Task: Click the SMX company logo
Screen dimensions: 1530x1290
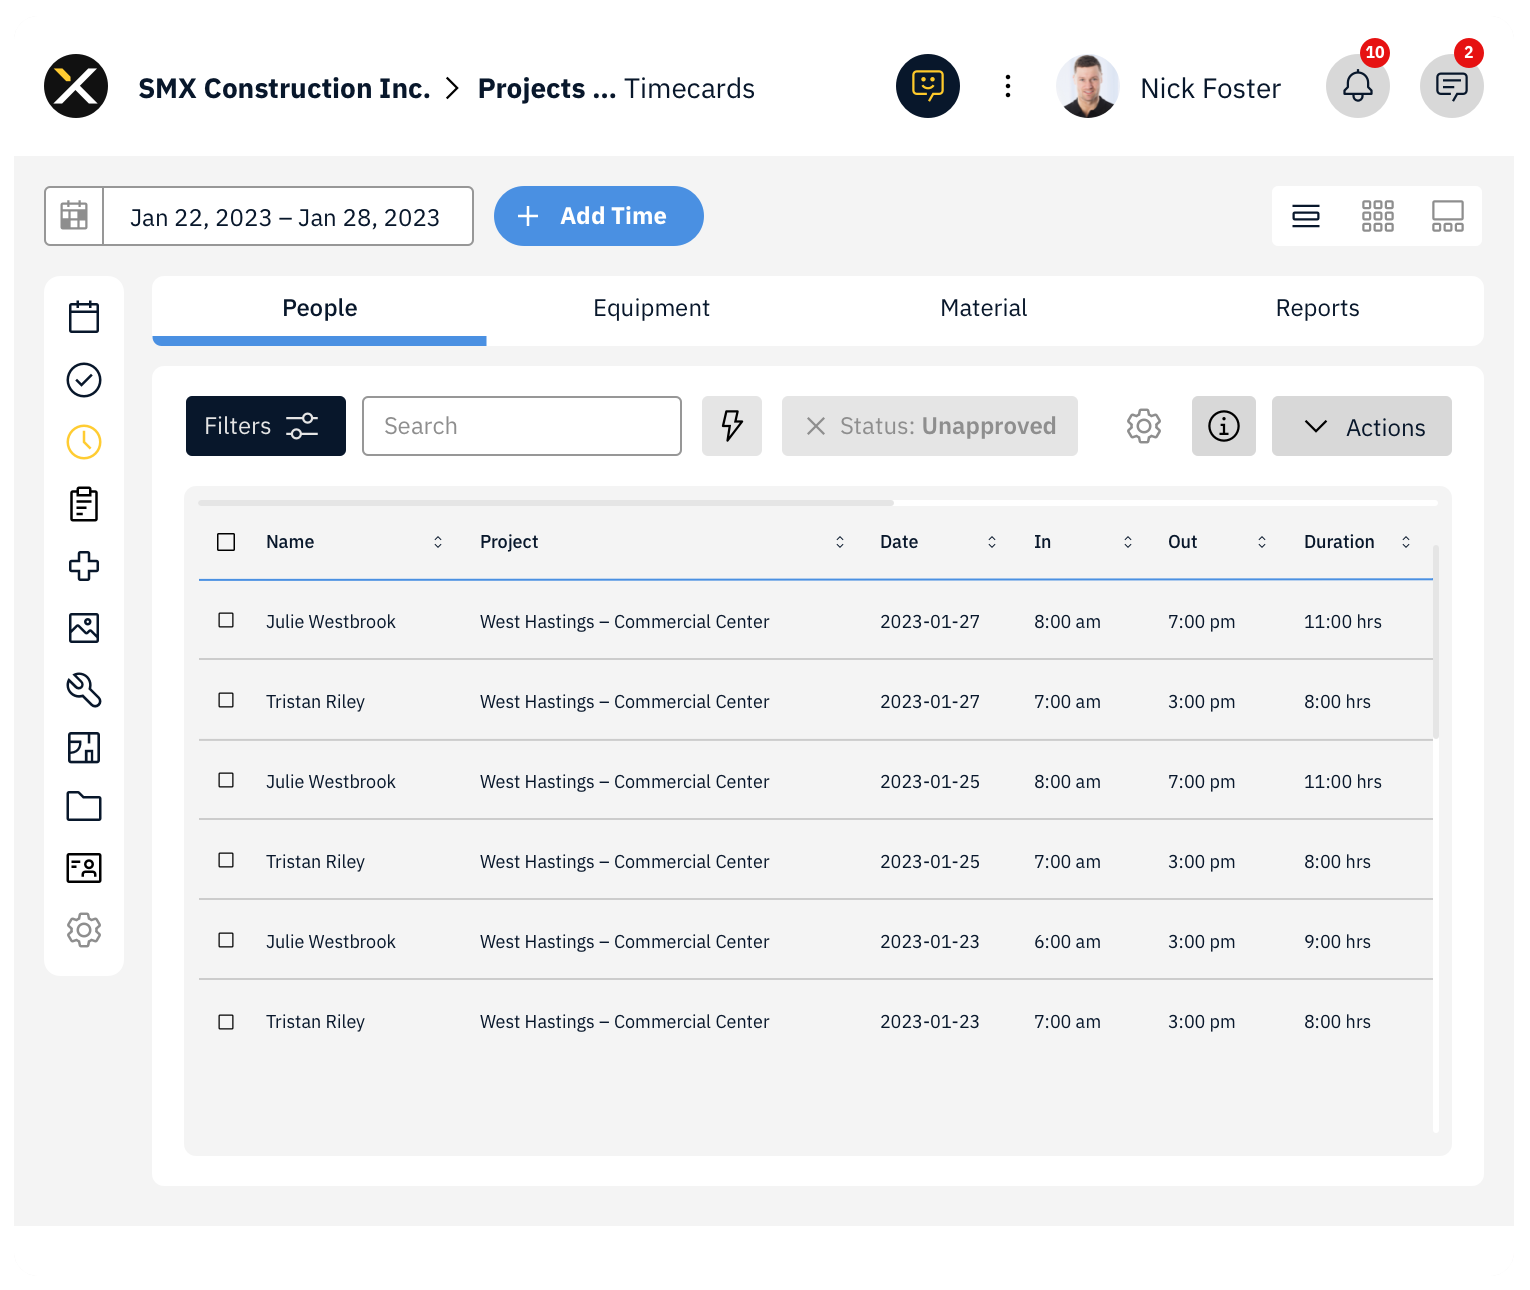Action: click(x=76, y=86)
